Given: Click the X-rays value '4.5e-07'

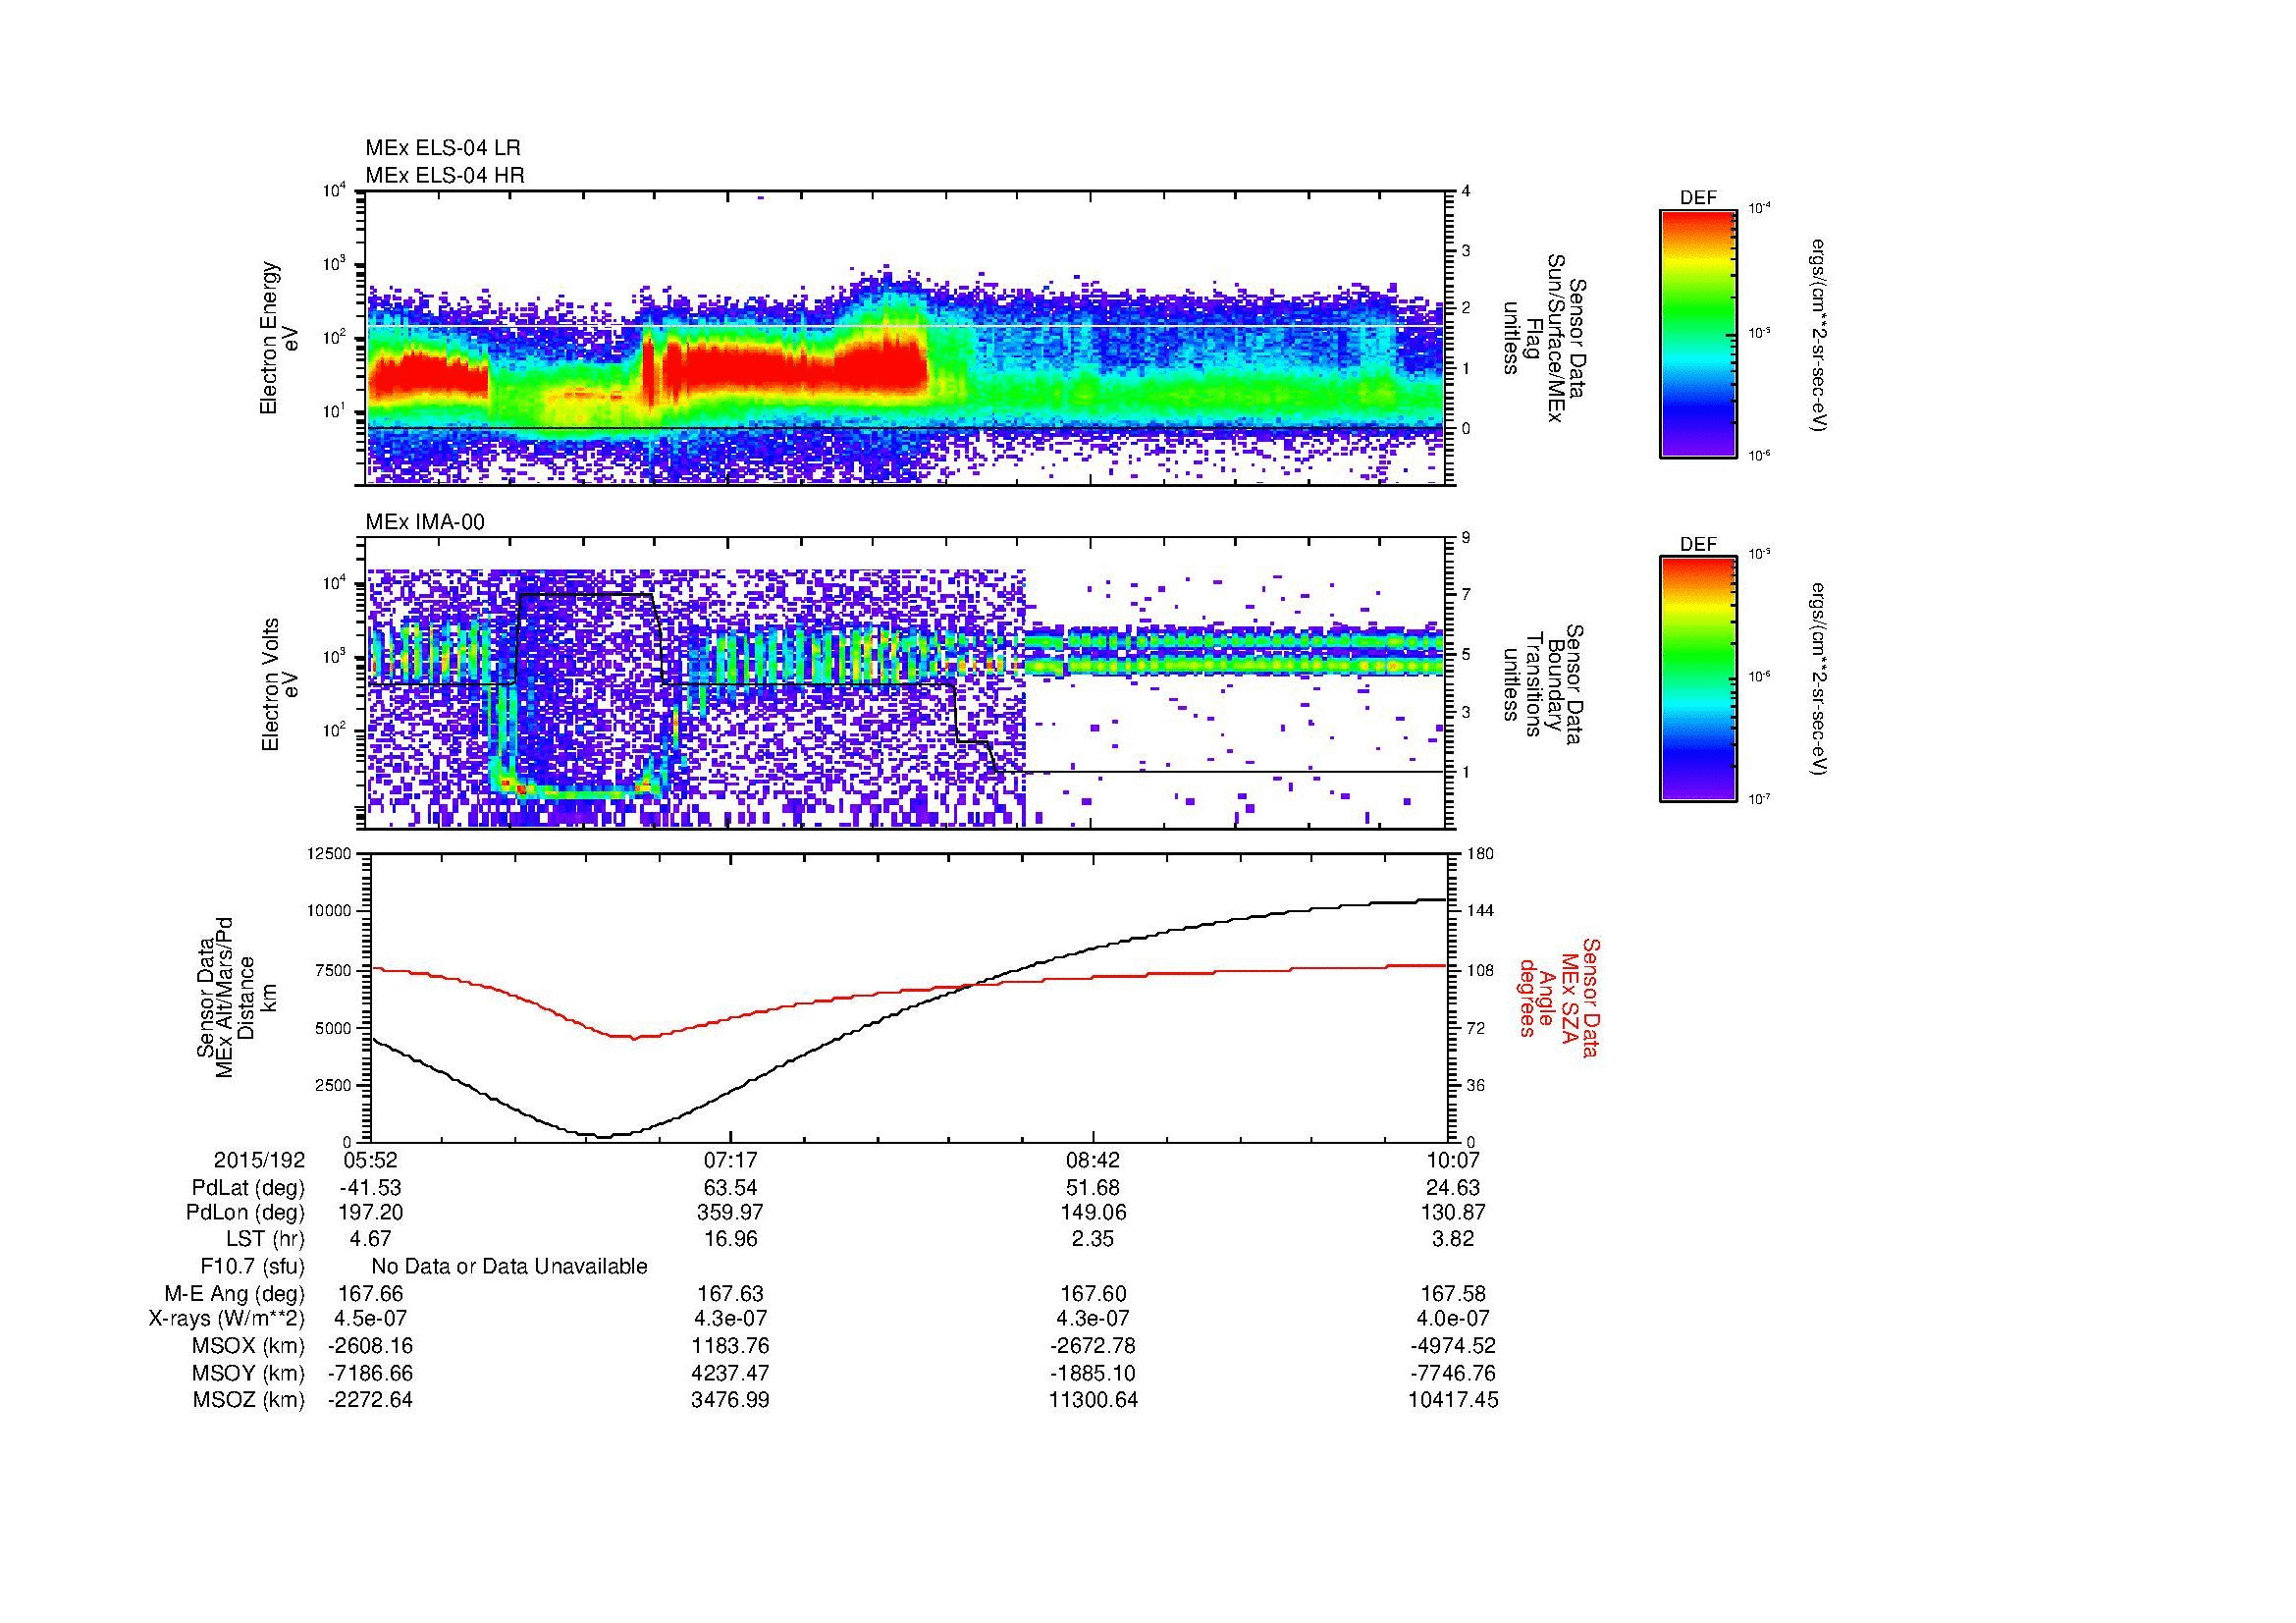Looking at the screenshot, I should pyautogui.click(x=371, y=1318).
